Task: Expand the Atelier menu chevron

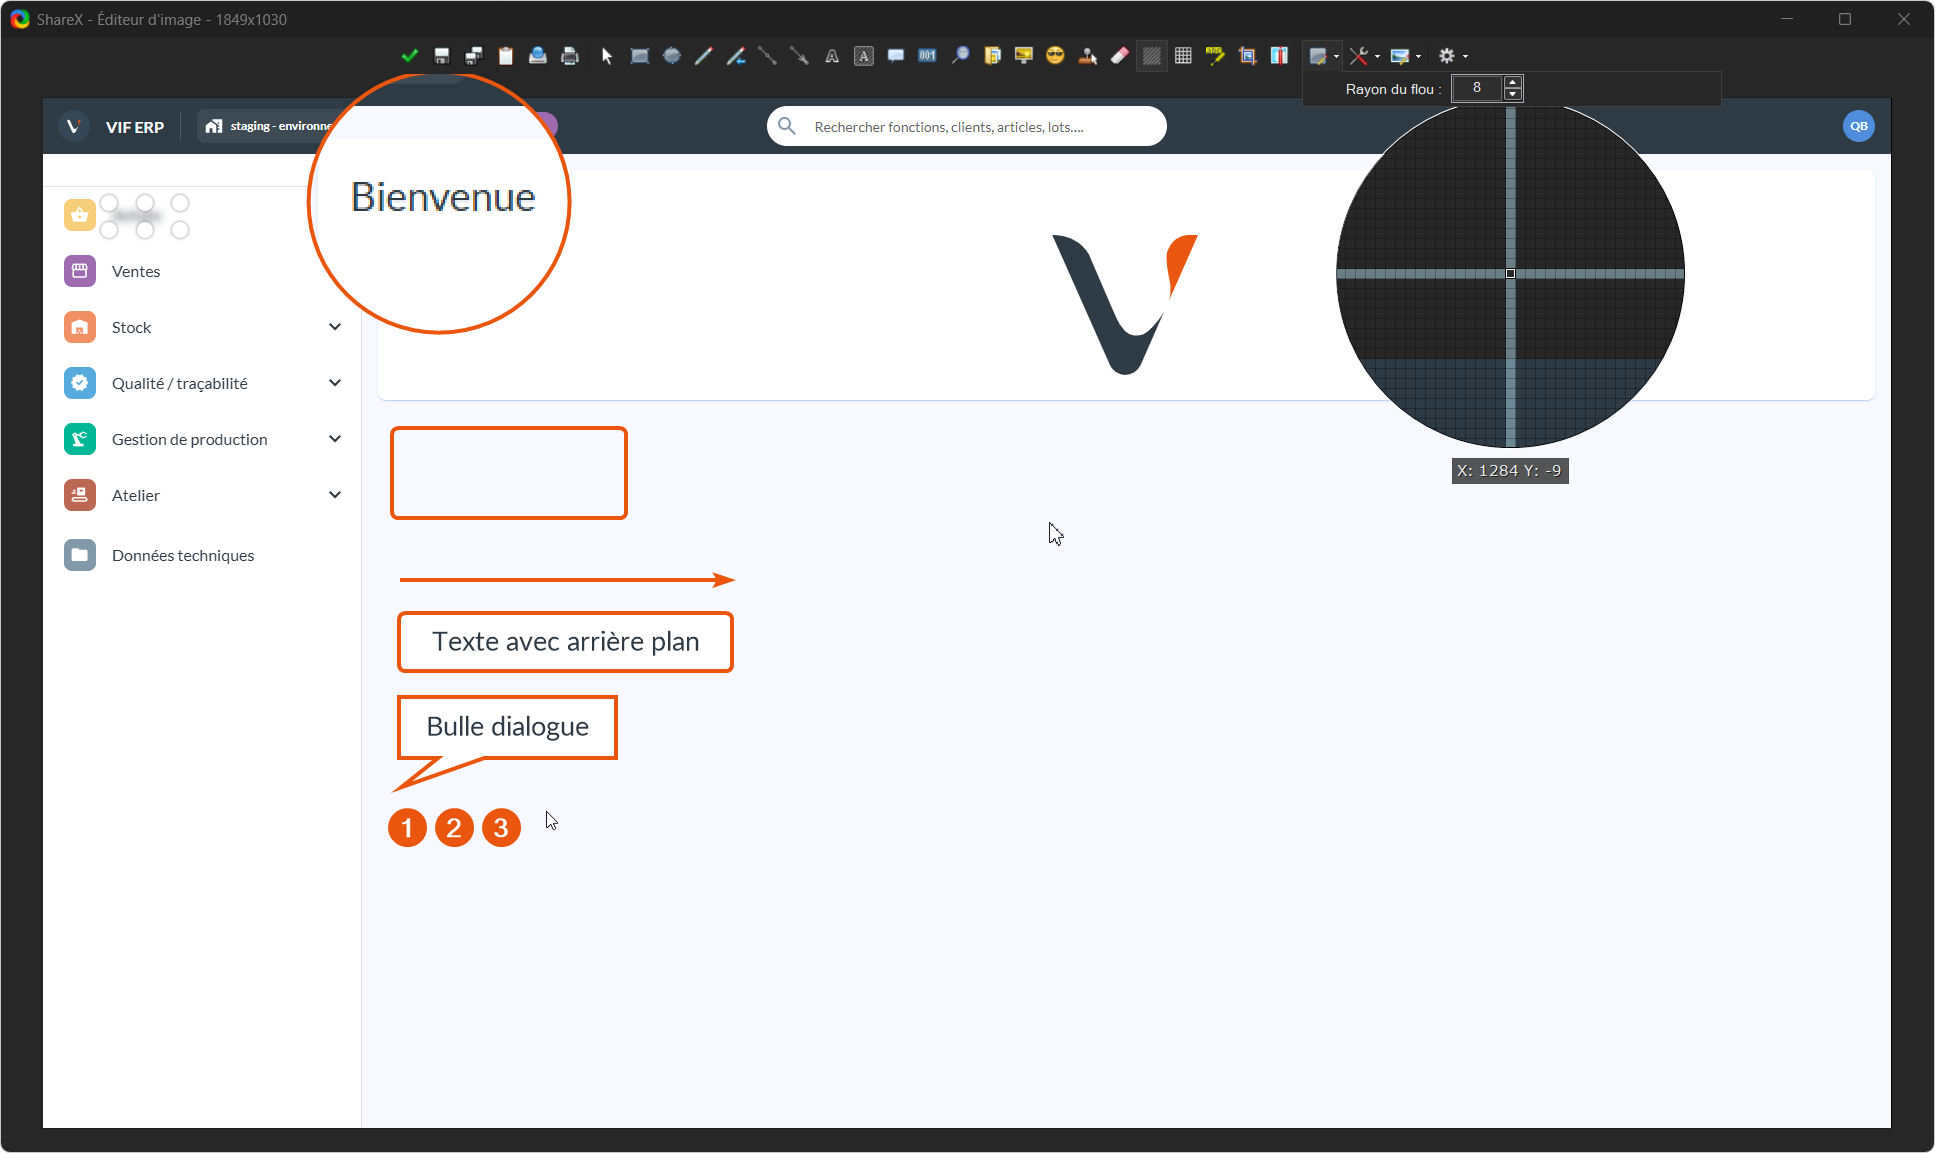Action: click(335, 495)
